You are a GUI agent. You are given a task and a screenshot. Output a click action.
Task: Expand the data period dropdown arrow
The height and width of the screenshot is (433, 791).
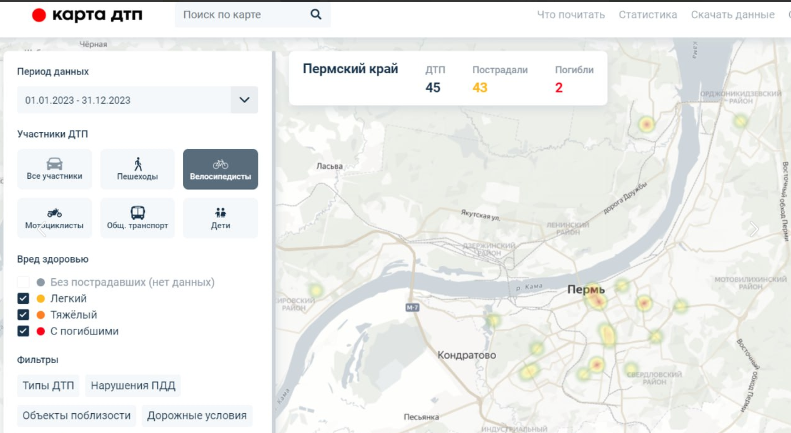click(244, 100)
